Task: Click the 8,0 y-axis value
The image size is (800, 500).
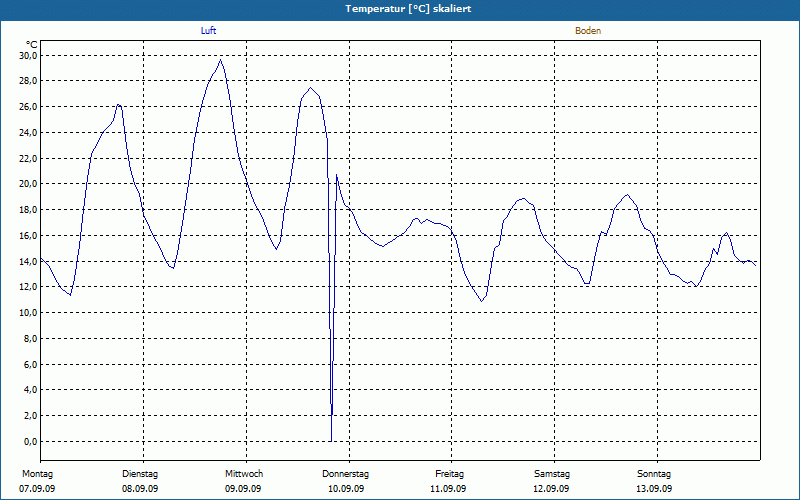Action: coord(32,338)
